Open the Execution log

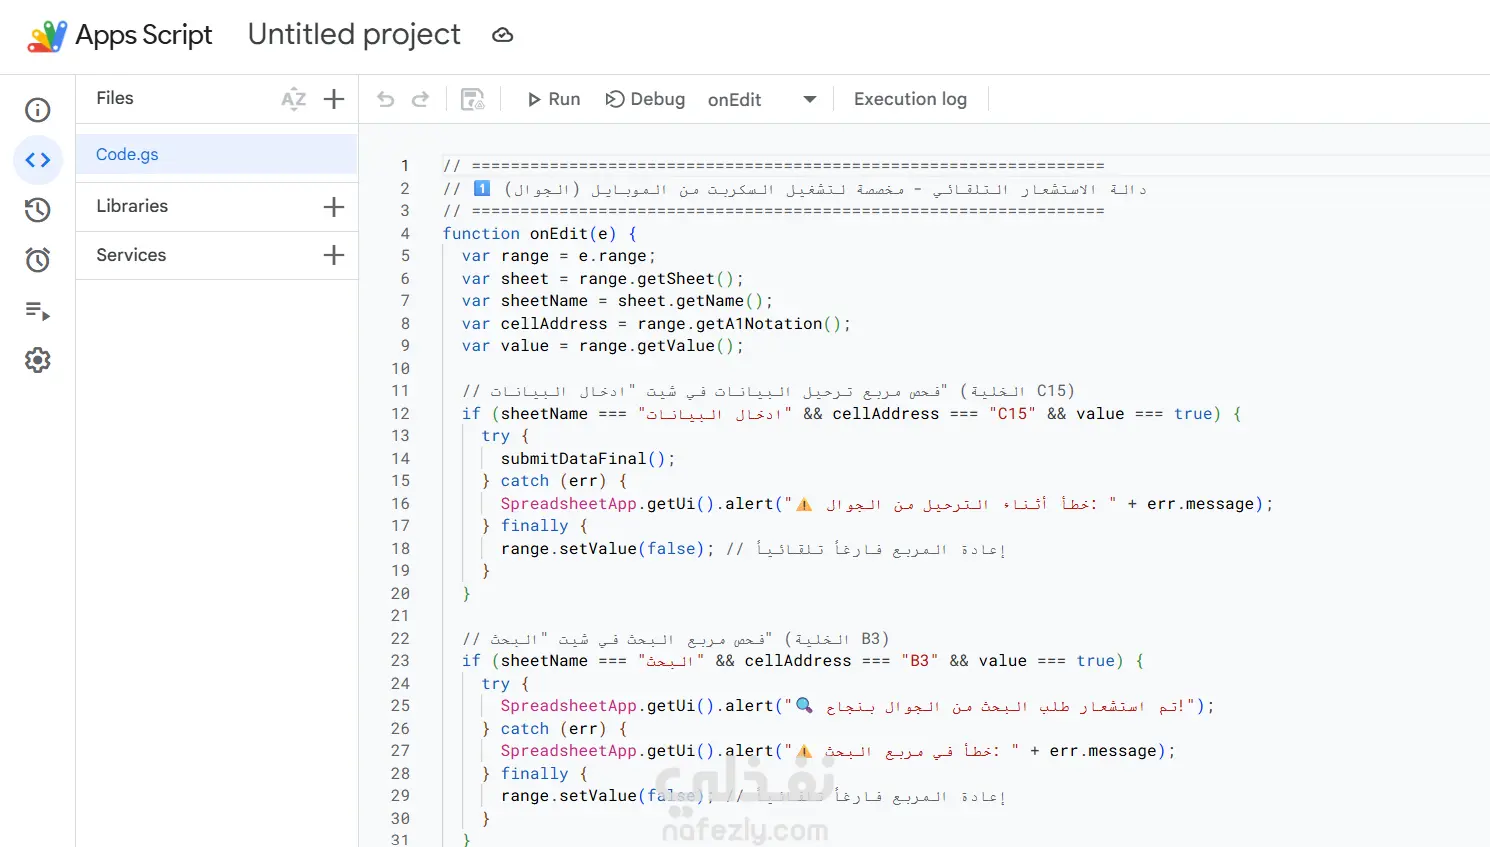click(x=910, y=99)
